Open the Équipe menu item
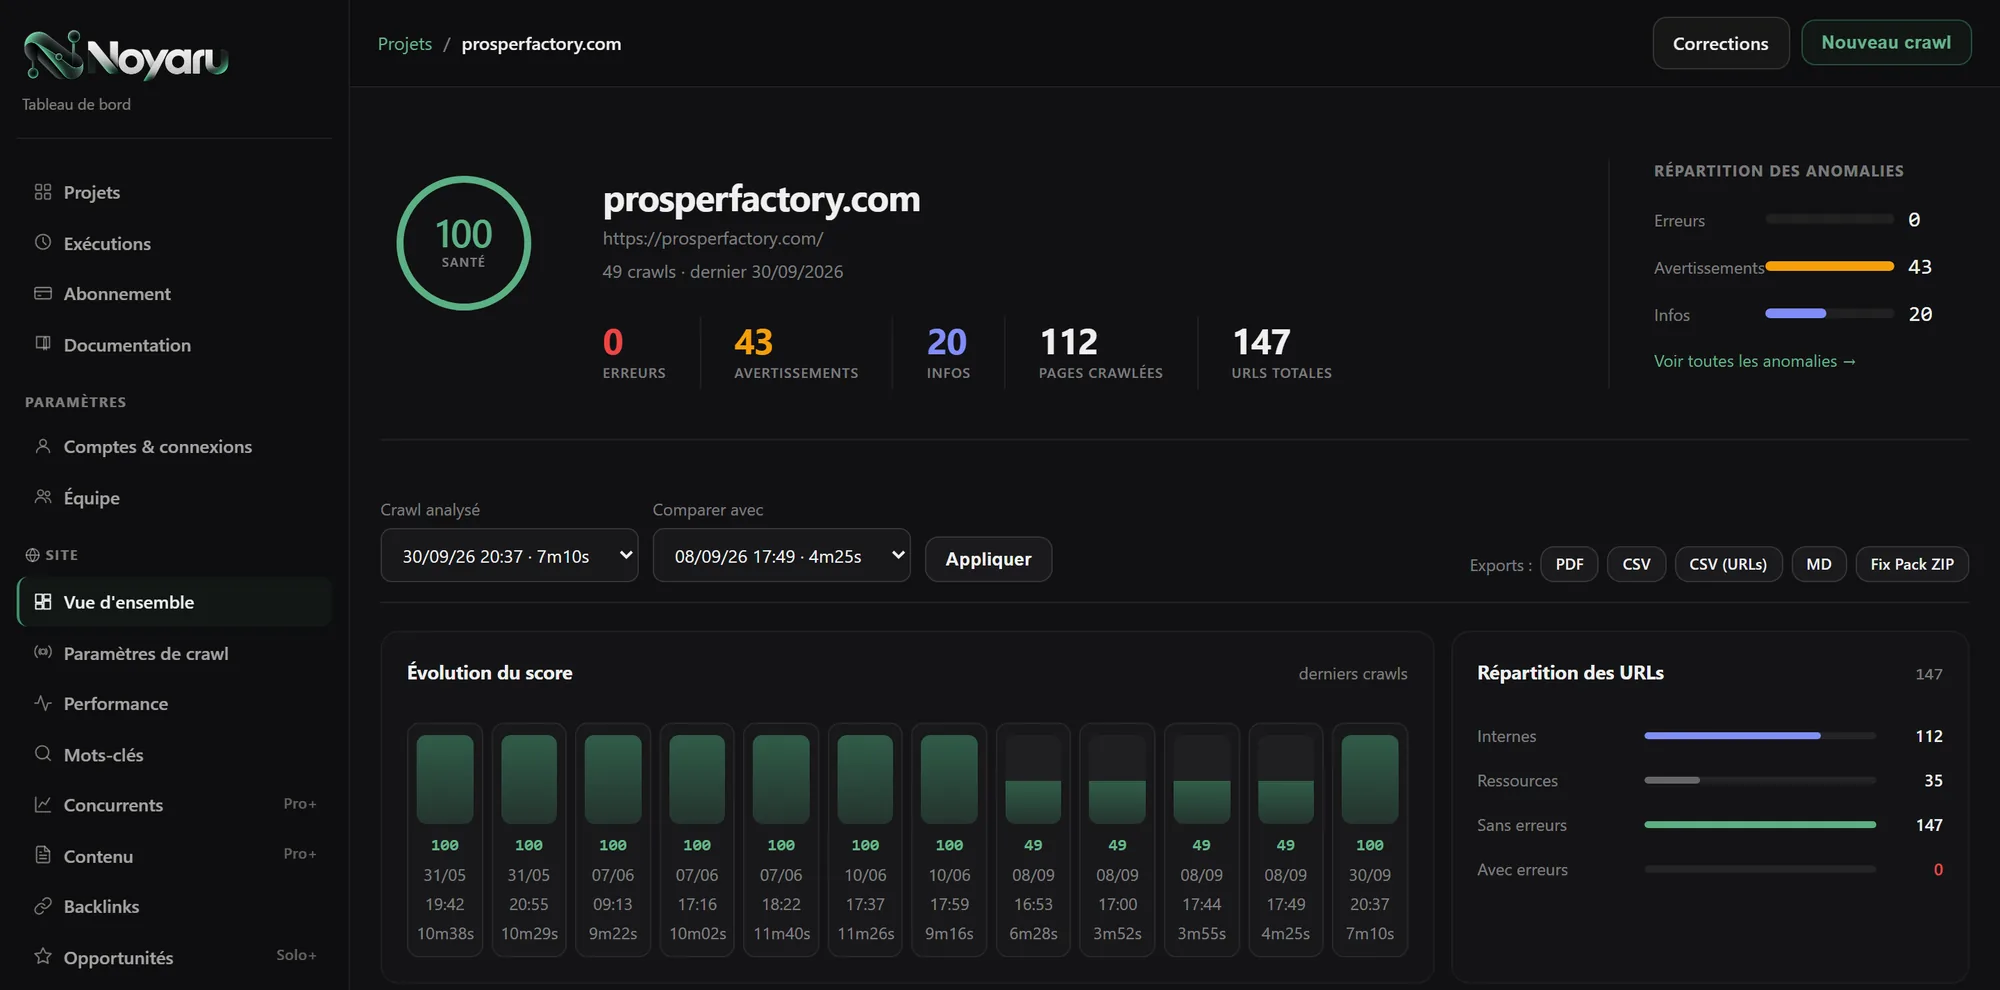This screenshot has width=2000, height=990. (x=175, y=497)
